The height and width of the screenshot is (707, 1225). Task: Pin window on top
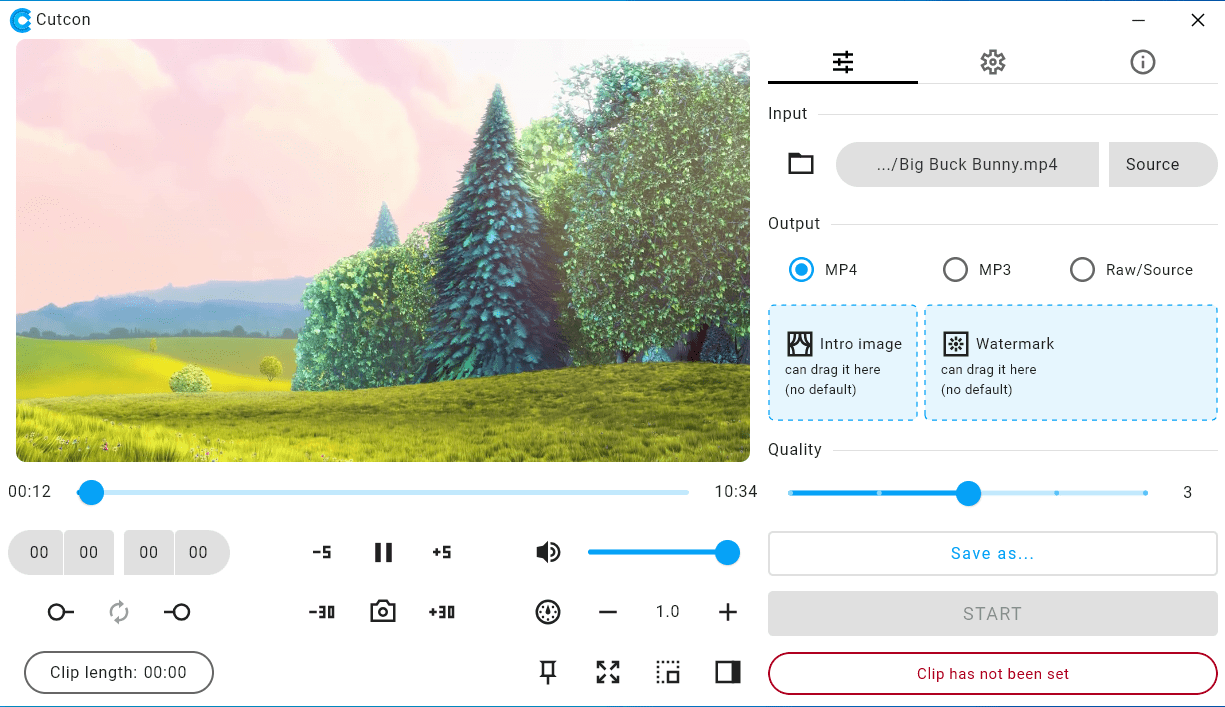pyautogui.click(x=548, y=672)
